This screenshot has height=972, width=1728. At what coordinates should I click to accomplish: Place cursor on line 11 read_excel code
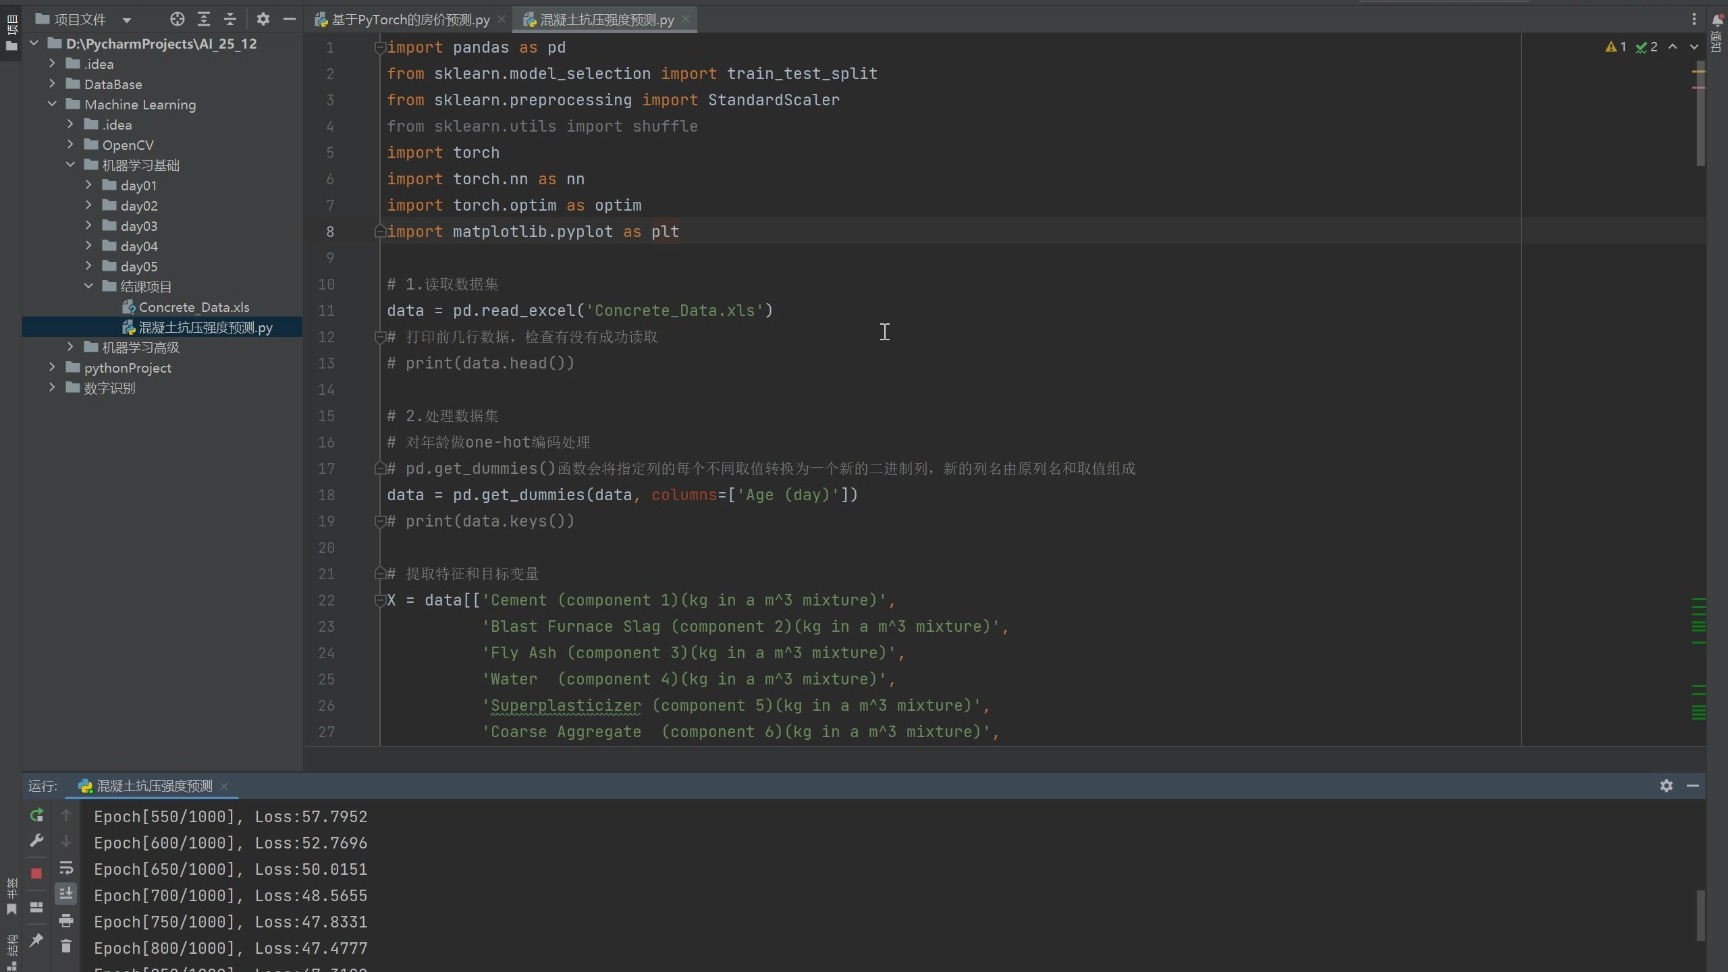(x=580, y=311)
